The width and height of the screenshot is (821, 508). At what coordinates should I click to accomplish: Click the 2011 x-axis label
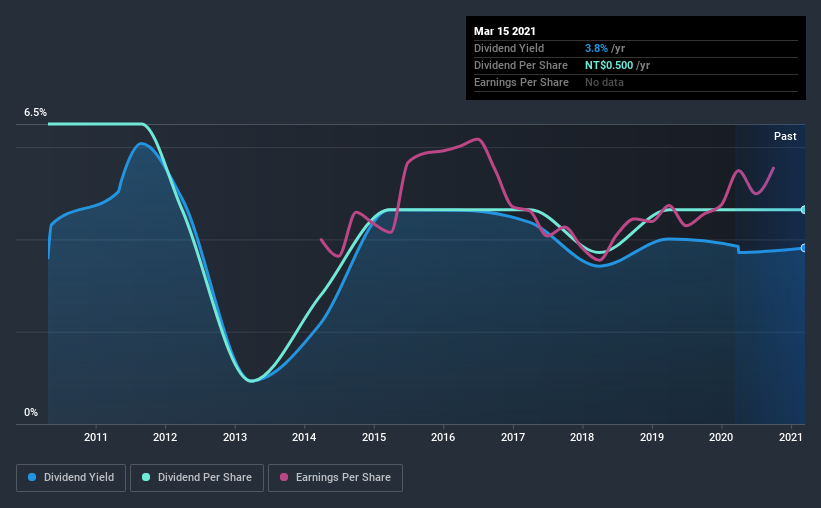click(x=95, y=437)
